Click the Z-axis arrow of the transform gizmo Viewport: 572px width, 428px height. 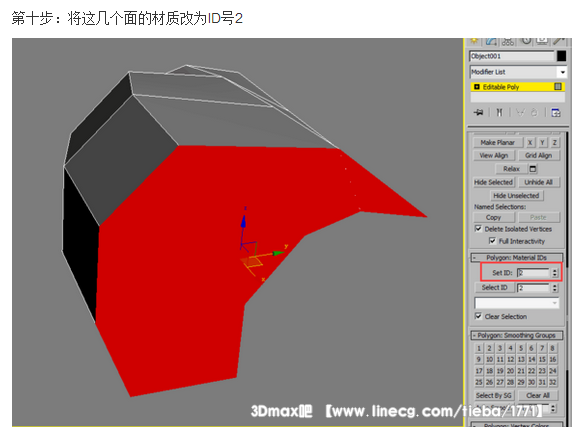point(243,221)
